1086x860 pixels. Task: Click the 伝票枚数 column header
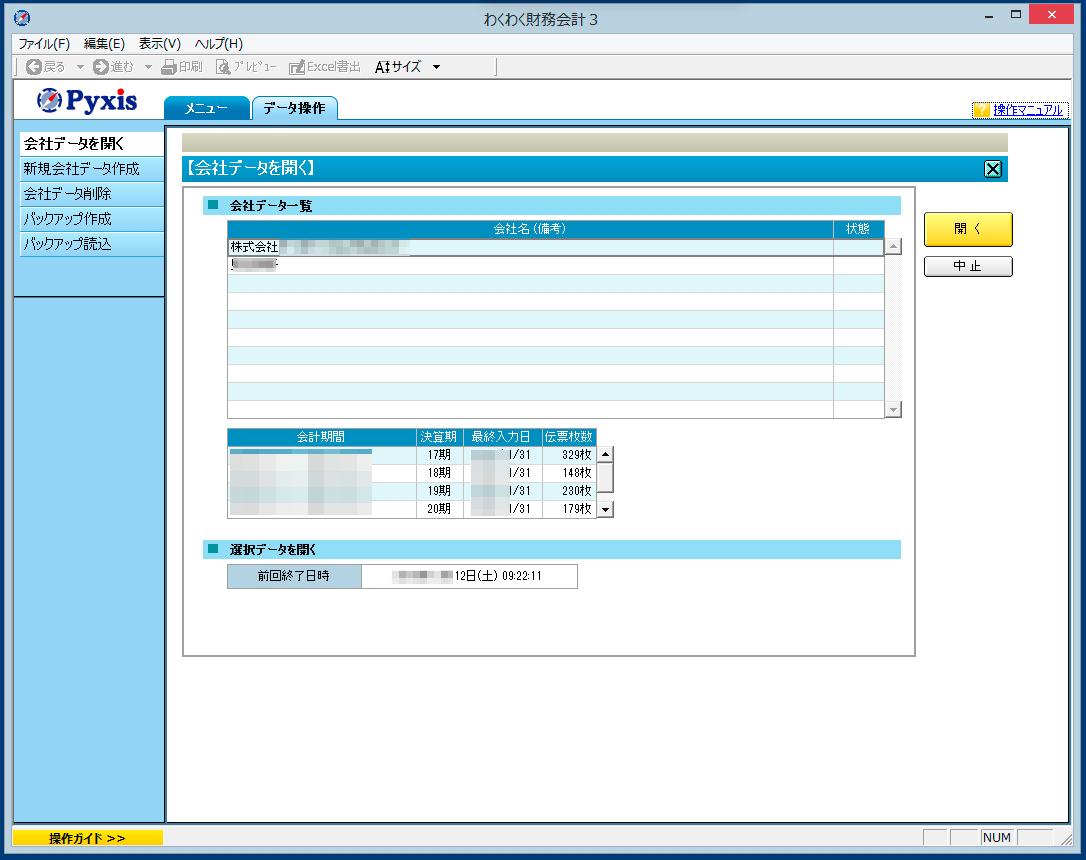tap(569, 437)
